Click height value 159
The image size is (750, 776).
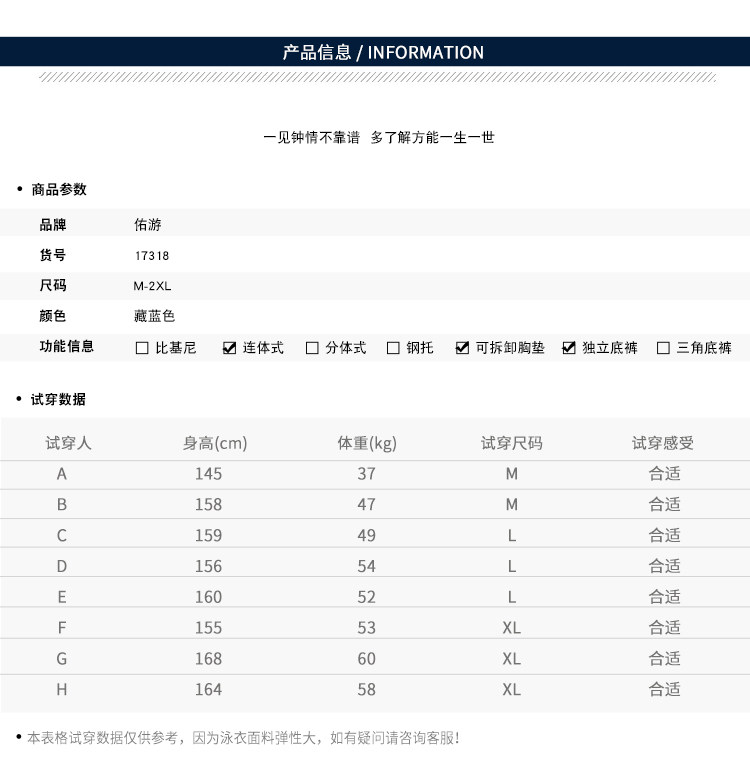pyautogui.click(x=208, y=535)
